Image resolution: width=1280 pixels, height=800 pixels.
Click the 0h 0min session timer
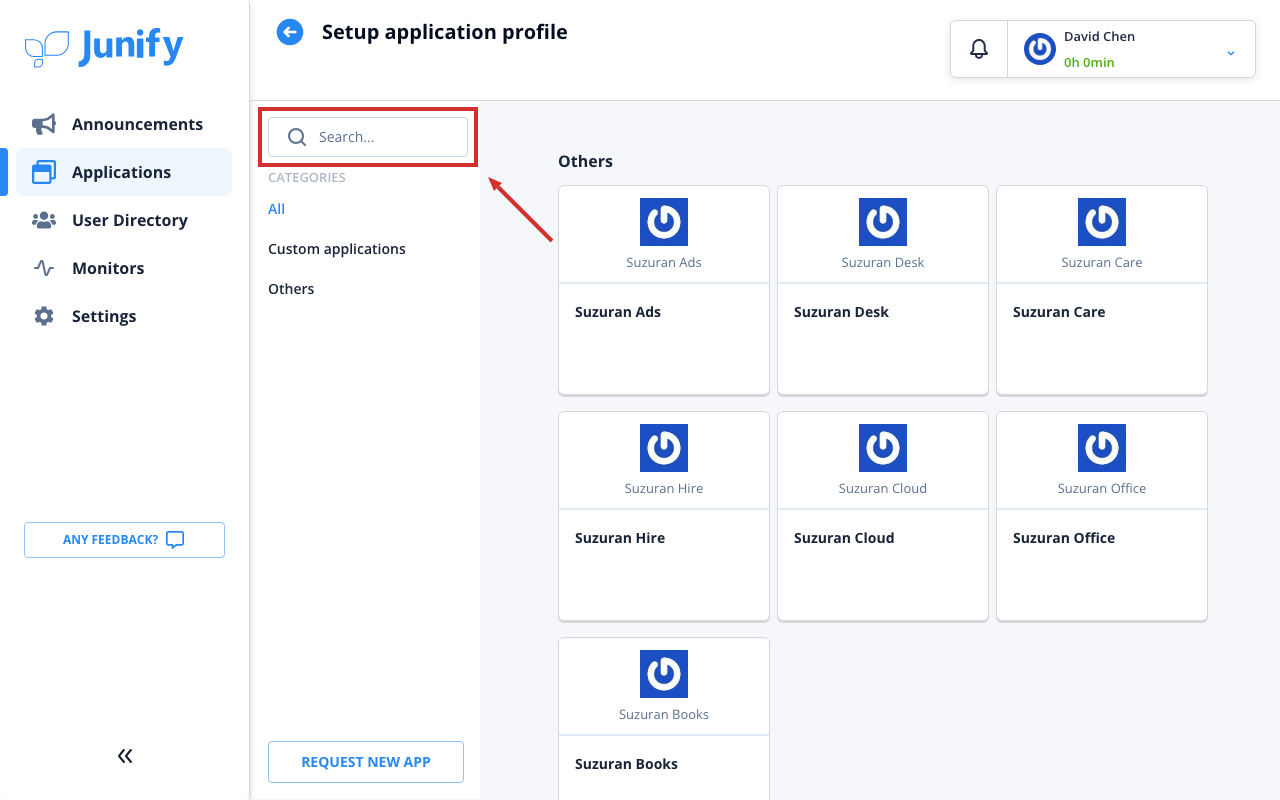tap(1089, 62)
